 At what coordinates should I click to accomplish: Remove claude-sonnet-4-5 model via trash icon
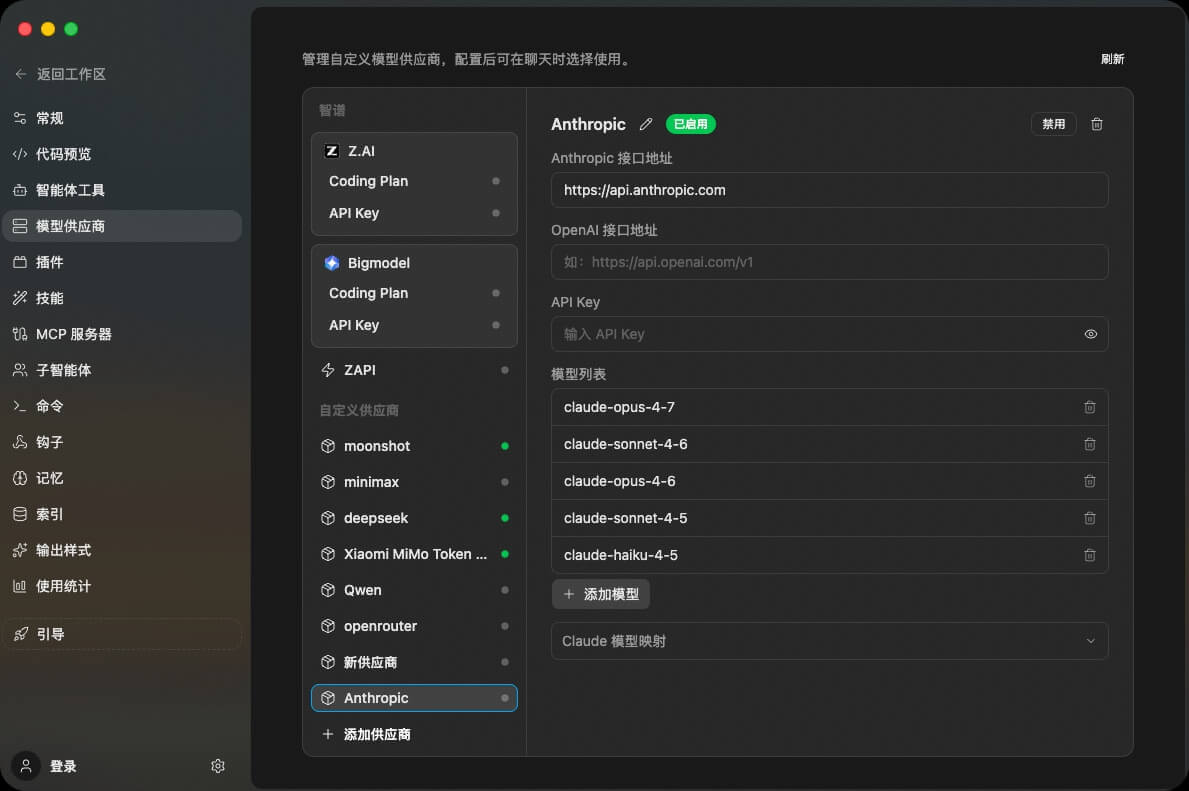[x=1090, y=518]
